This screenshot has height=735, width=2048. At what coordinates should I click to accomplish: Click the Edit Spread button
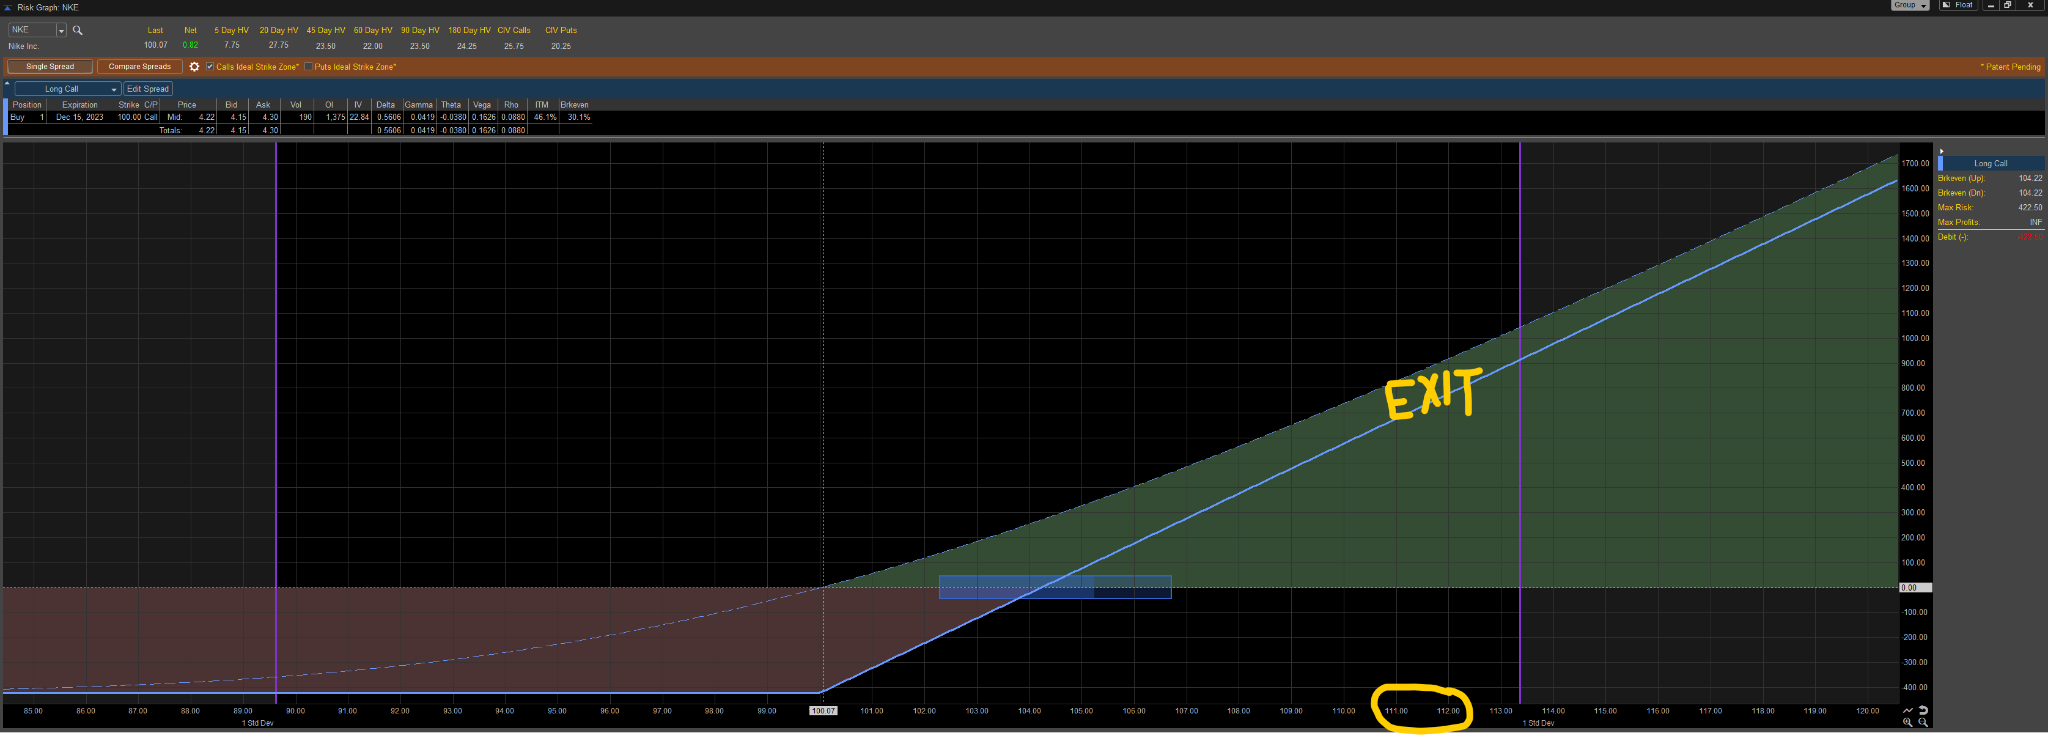click(148, 89)
